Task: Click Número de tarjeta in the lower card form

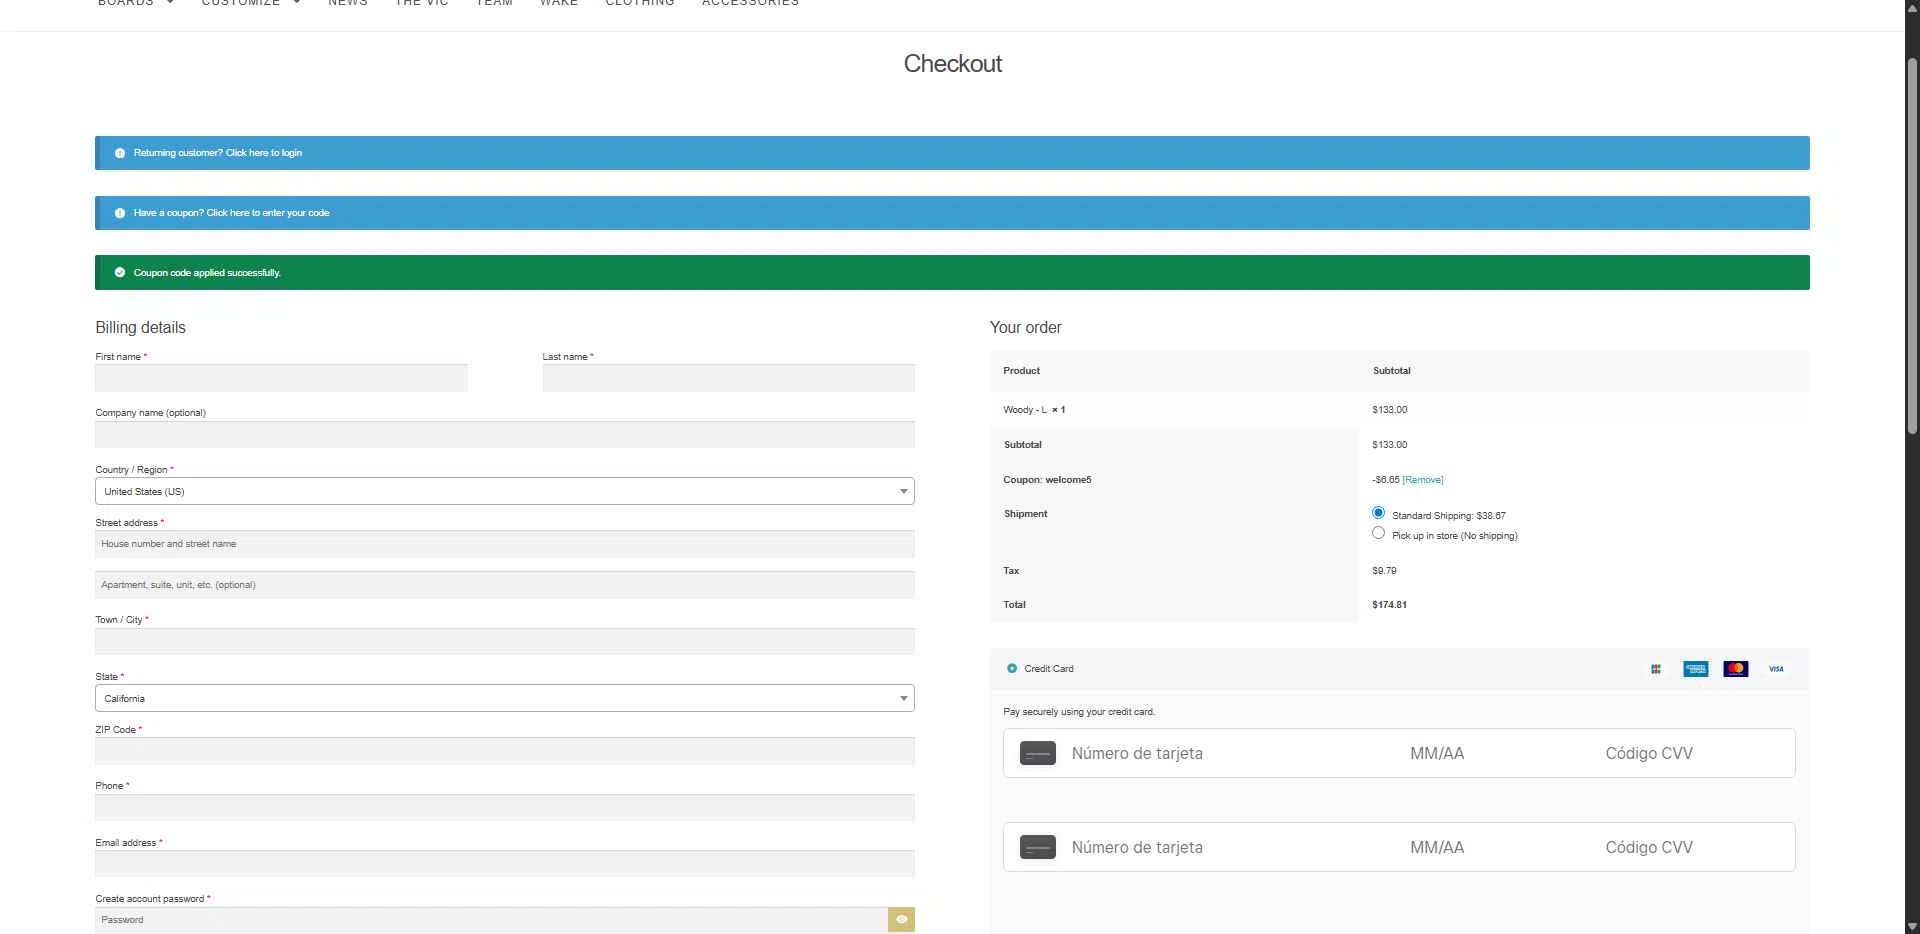Action: click(x=1137, y=848)
